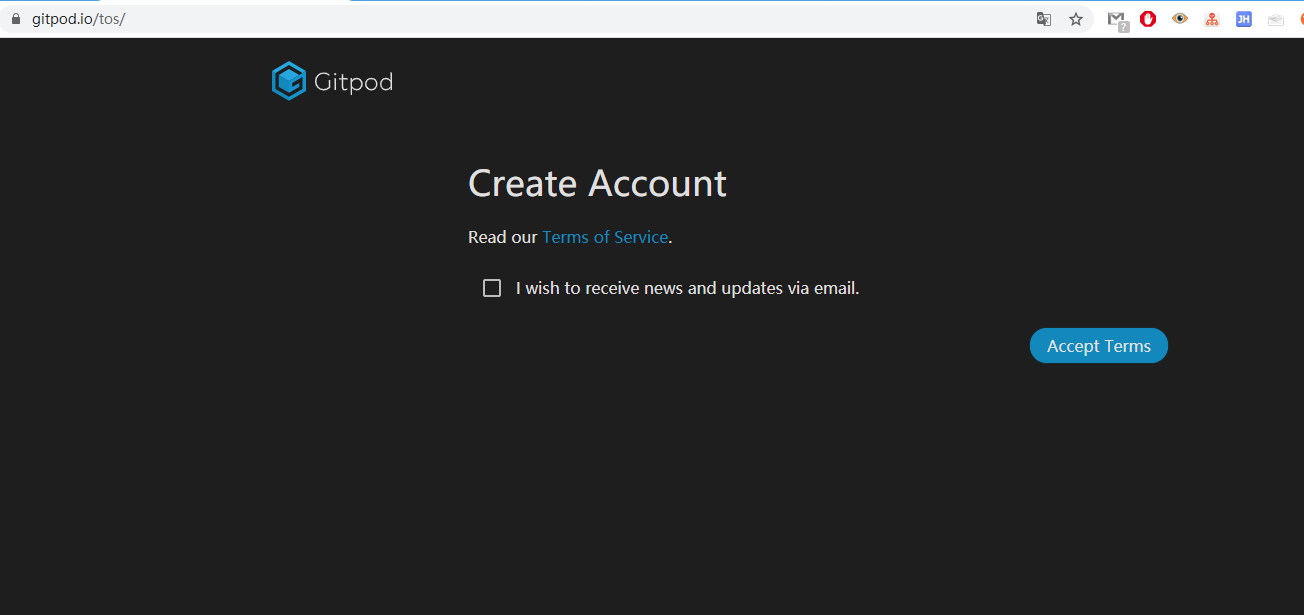The image size is (1304, 615).
Task: Click the Accept Terms button
Action: click(x=1099, y=346)
